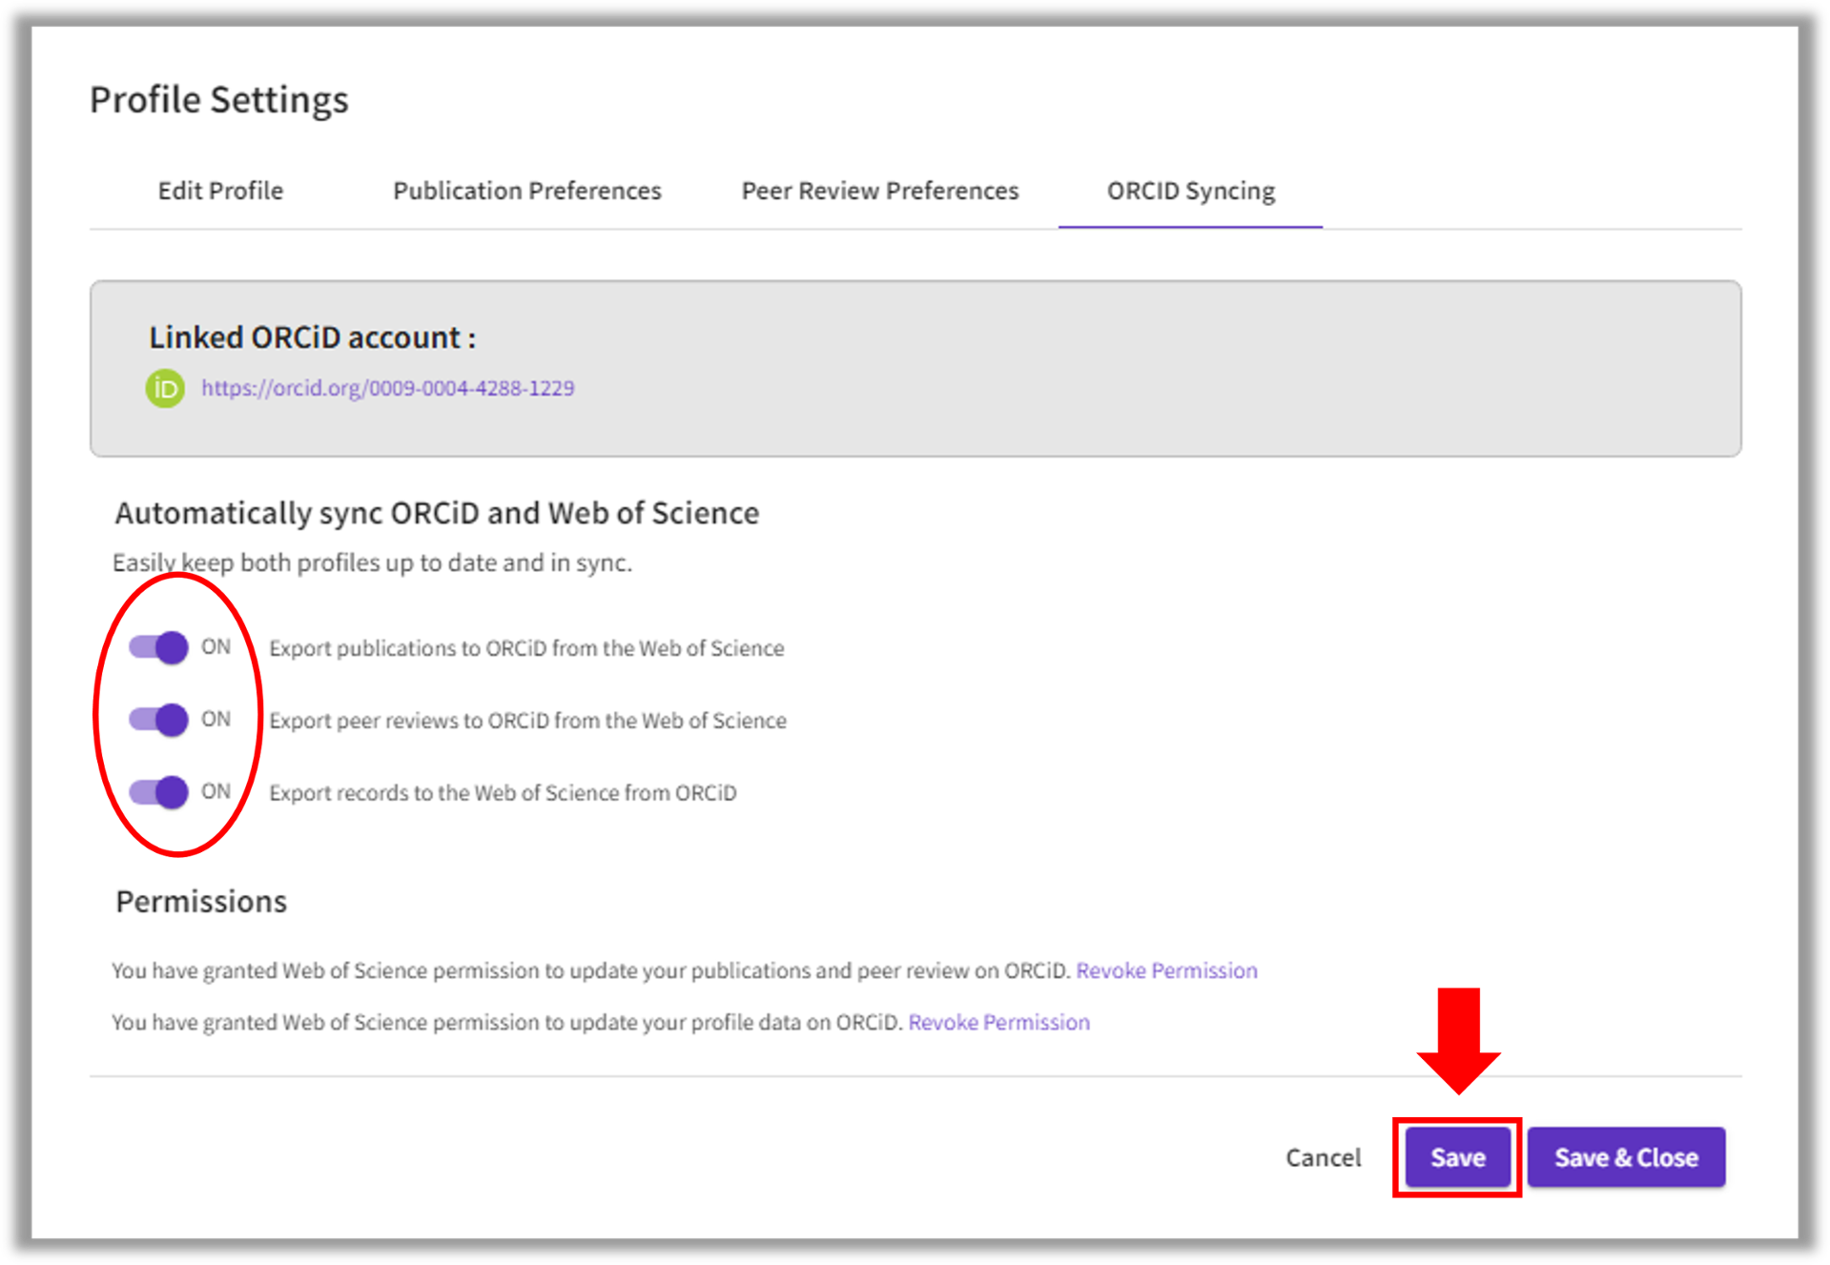Image resolution: width=1830 pixels, height=1265 pixels.
Task: Click 'Export publications to ORCiD' description text
Action: point(527,648)
